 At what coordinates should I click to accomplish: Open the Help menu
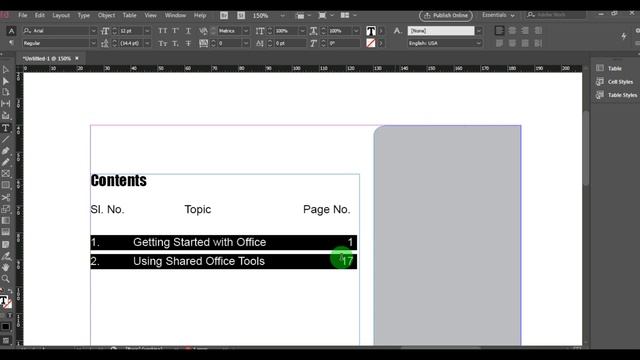coord(200,15)
